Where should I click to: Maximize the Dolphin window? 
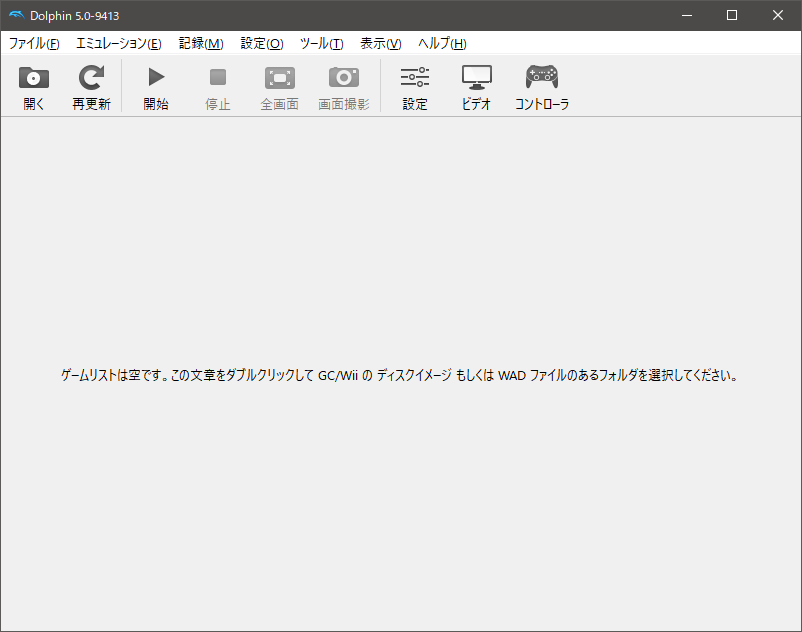(x=732, y=15)
